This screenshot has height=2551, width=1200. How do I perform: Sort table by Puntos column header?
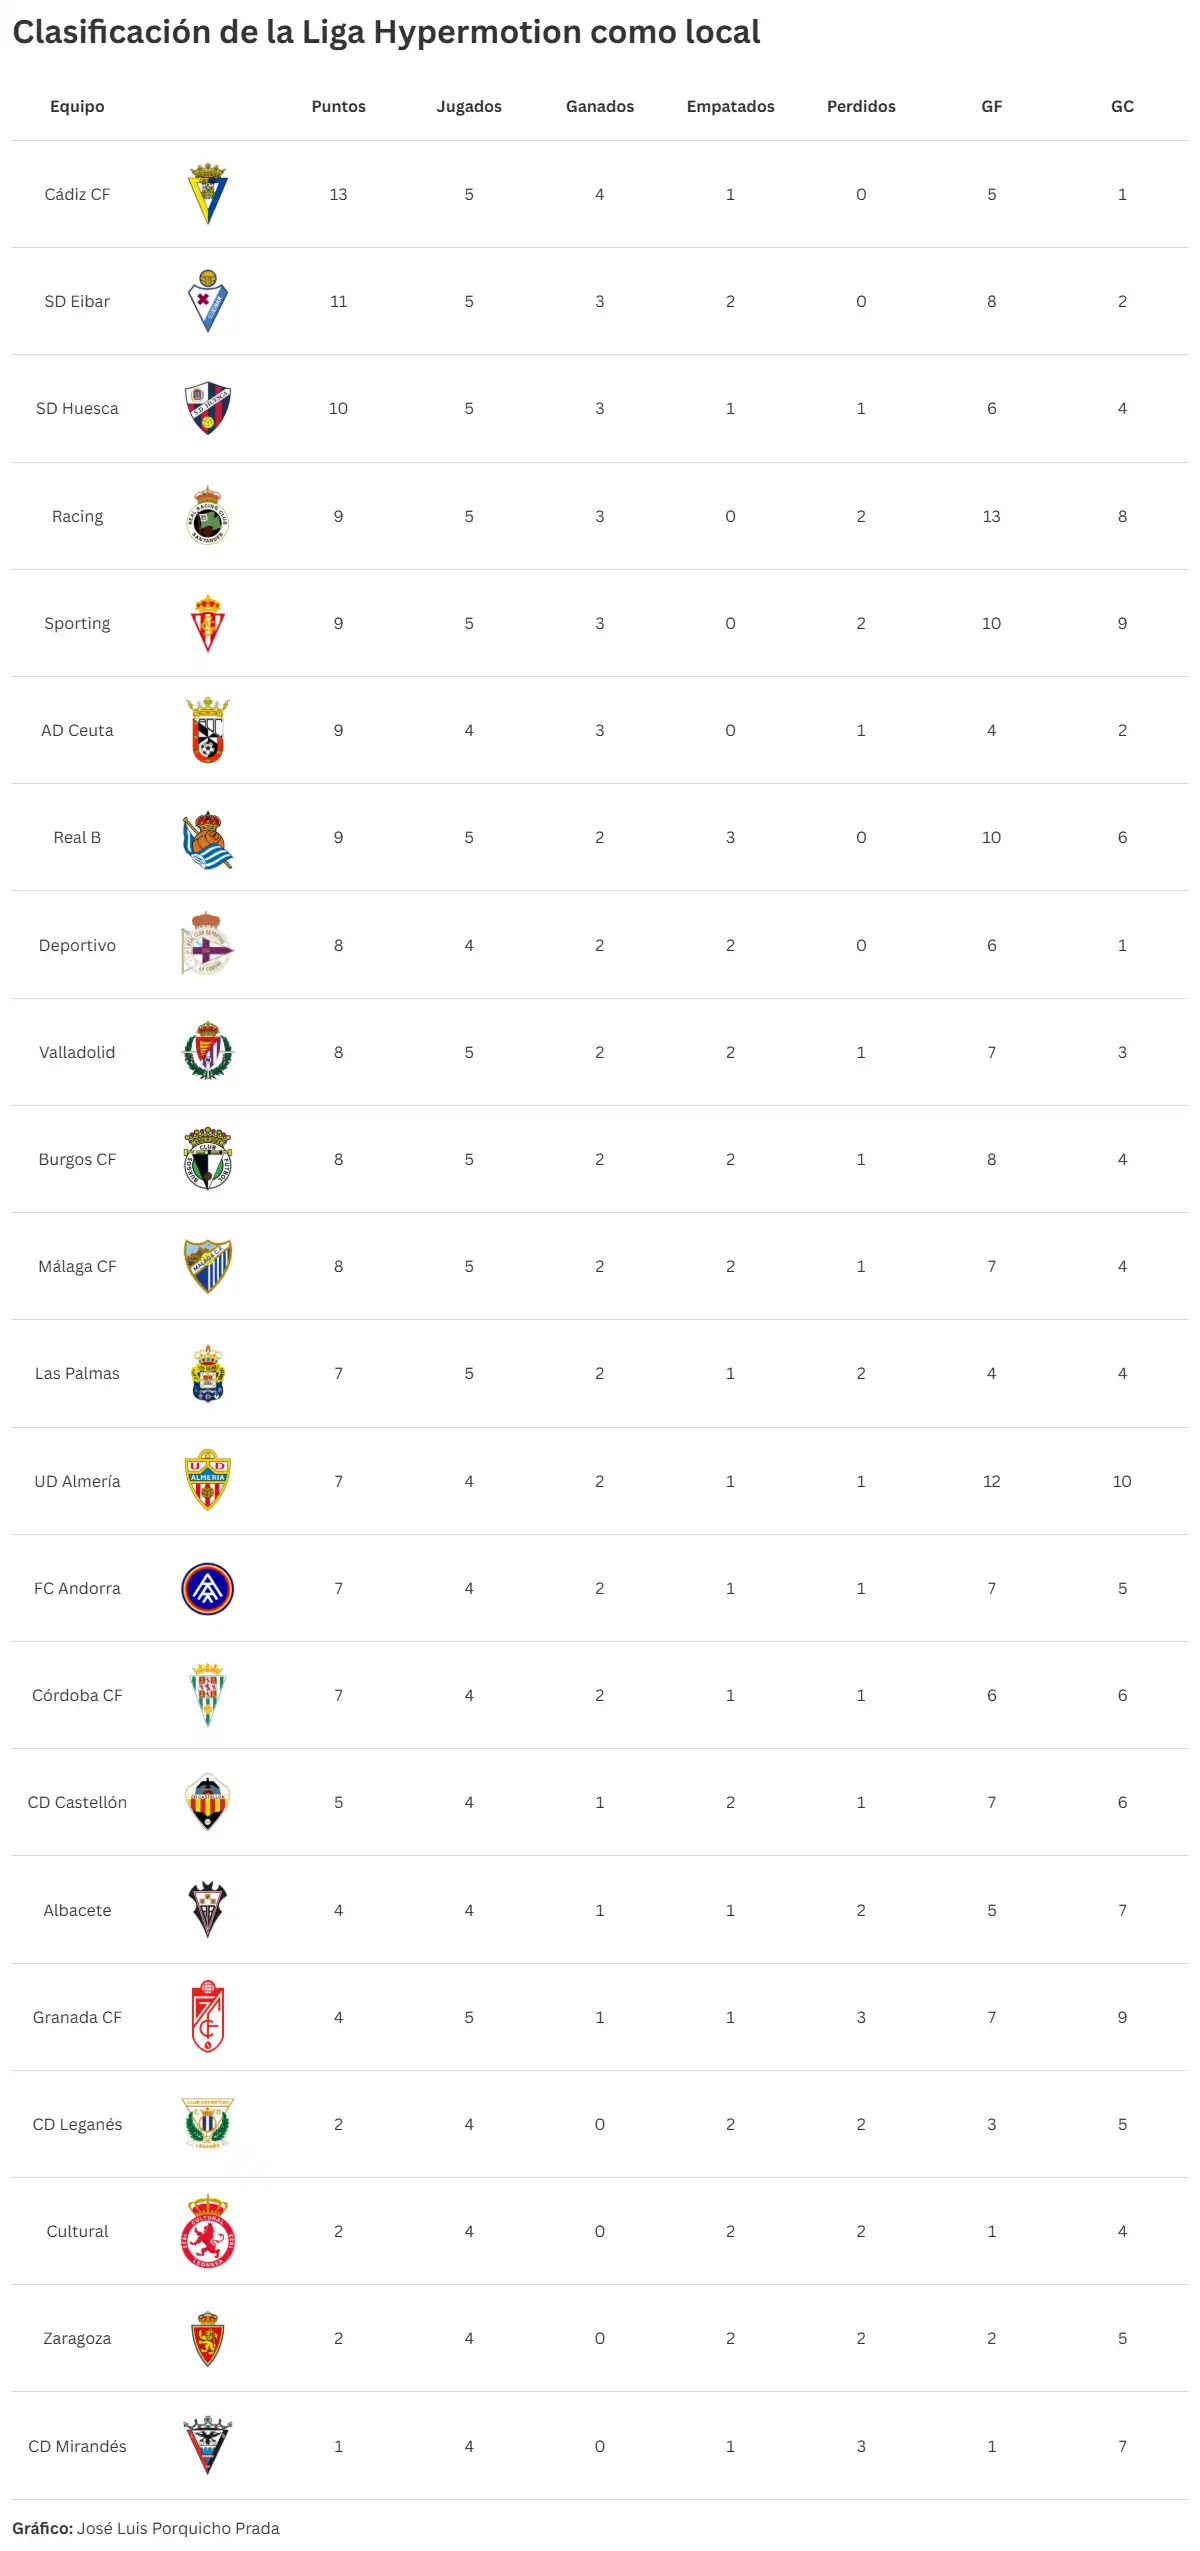click(x=338, y=106)
